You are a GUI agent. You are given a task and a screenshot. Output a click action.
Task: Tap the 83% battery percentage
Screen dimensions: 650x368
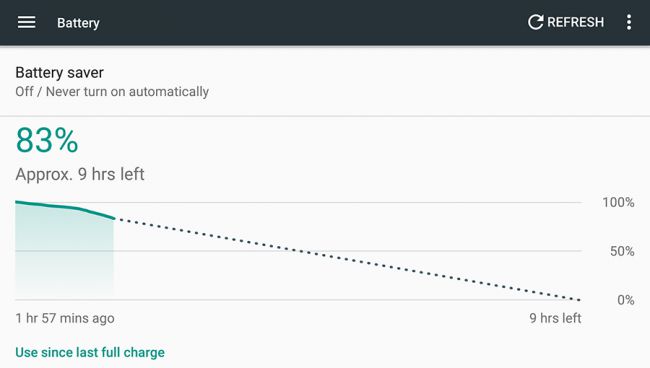tap(47, 140)
